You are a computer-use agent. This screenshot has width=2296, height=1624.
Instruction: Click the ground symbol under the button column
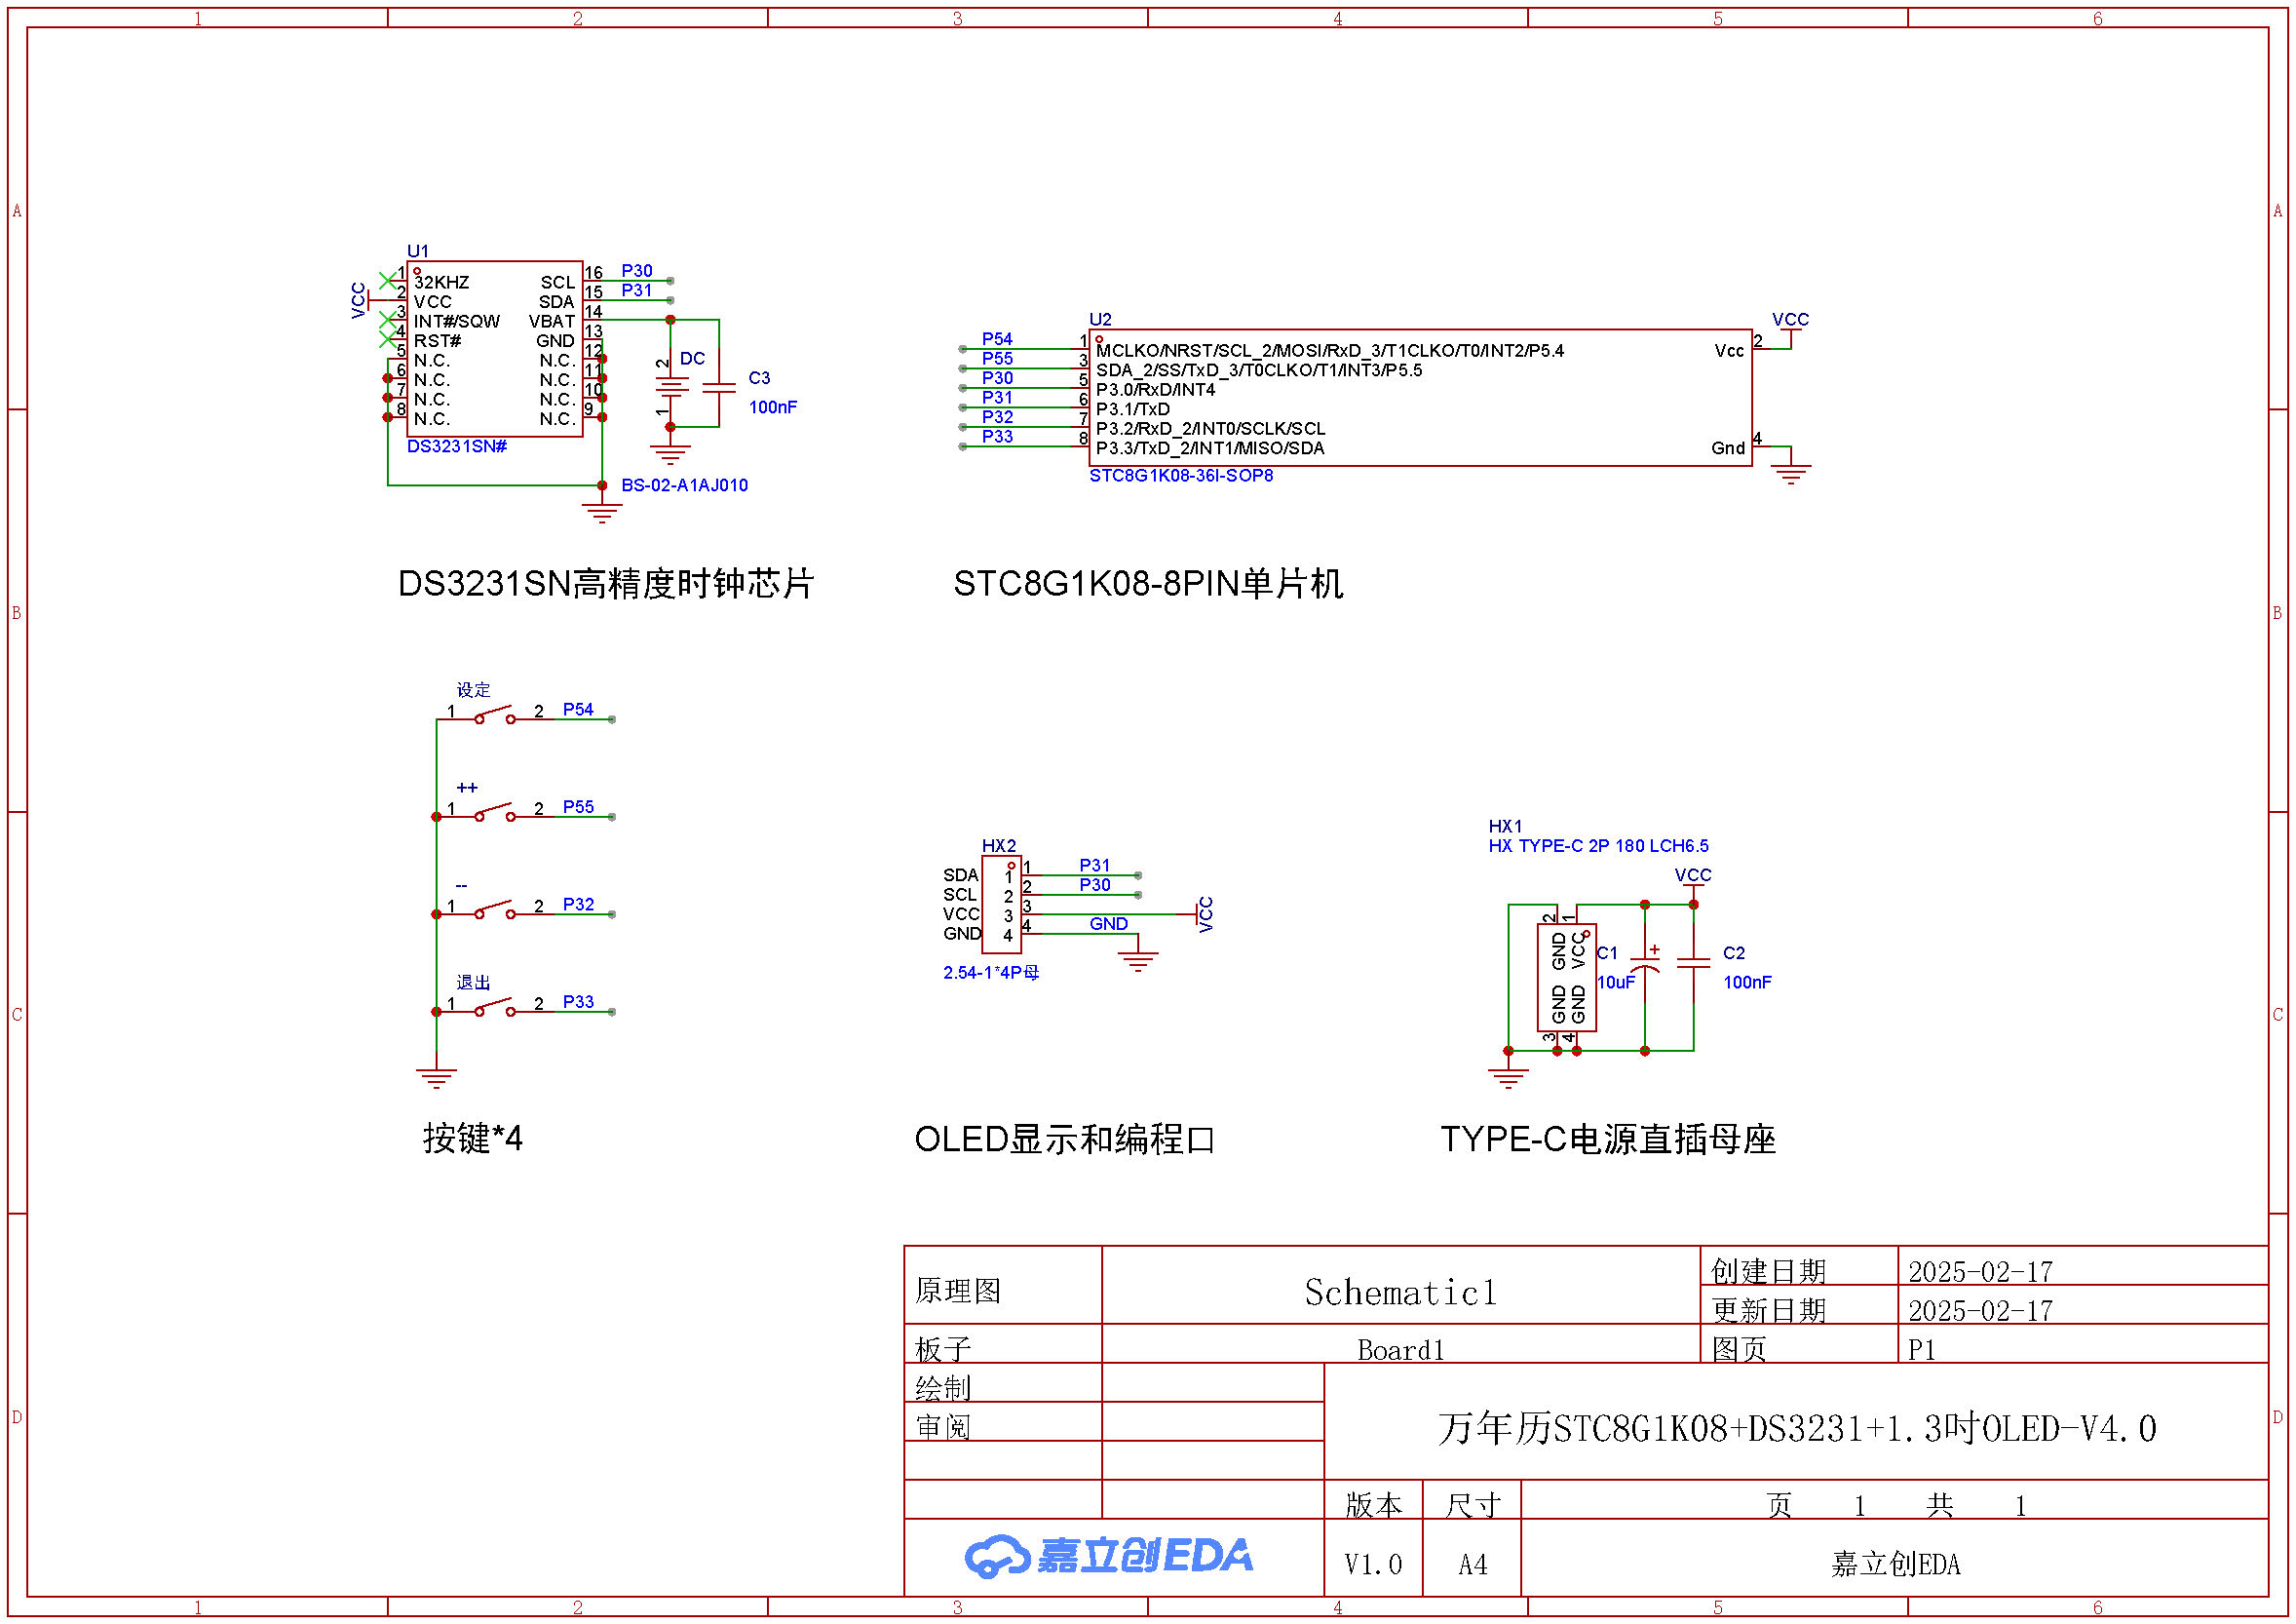(x=436, y=1078)
